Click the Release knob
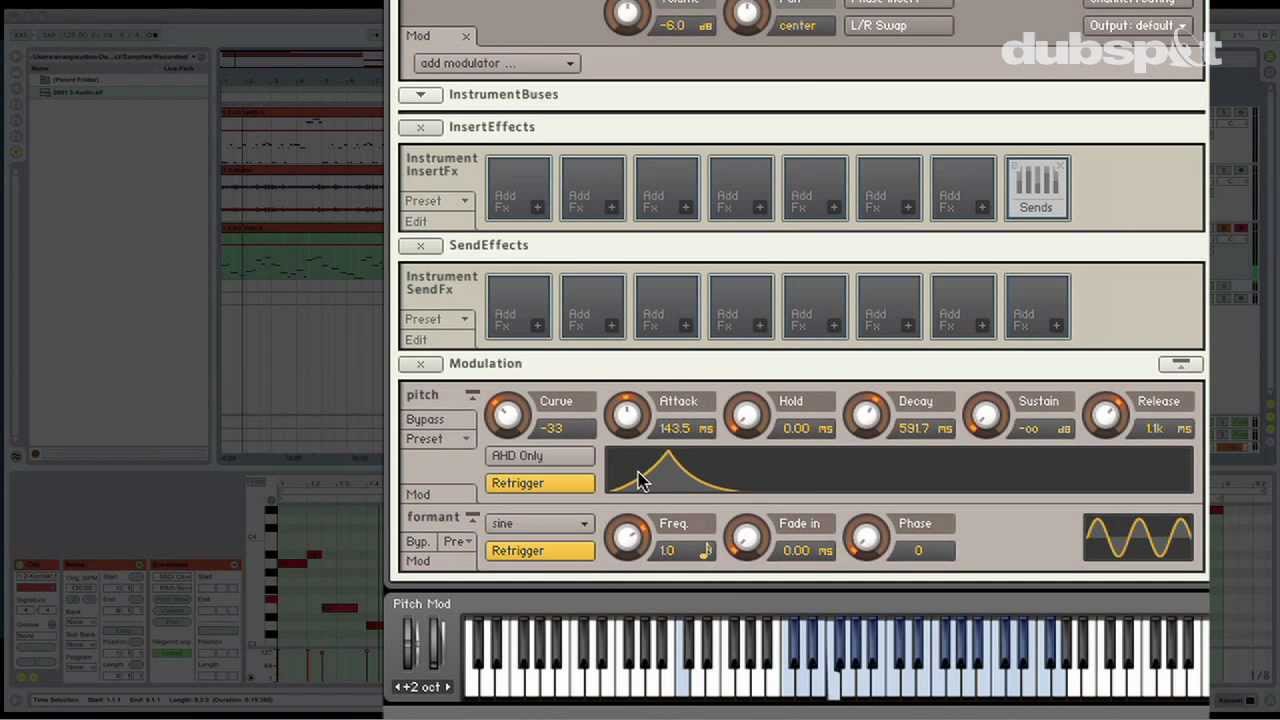 (1105, 416)
